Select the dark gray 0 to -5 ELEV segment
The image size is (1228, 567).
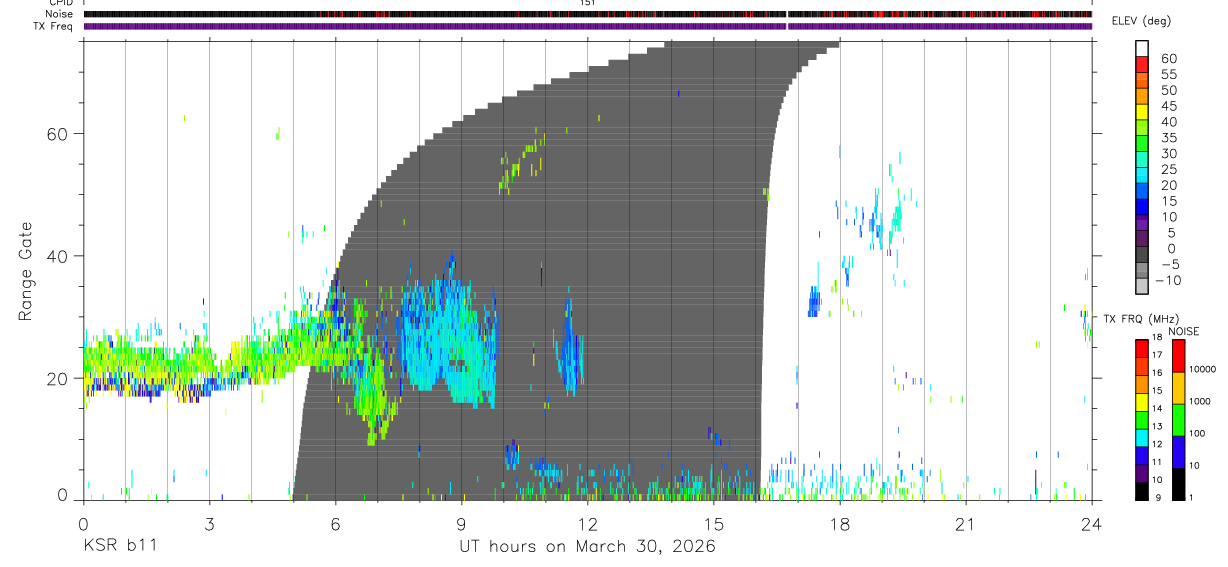(x=1142, y=255)
